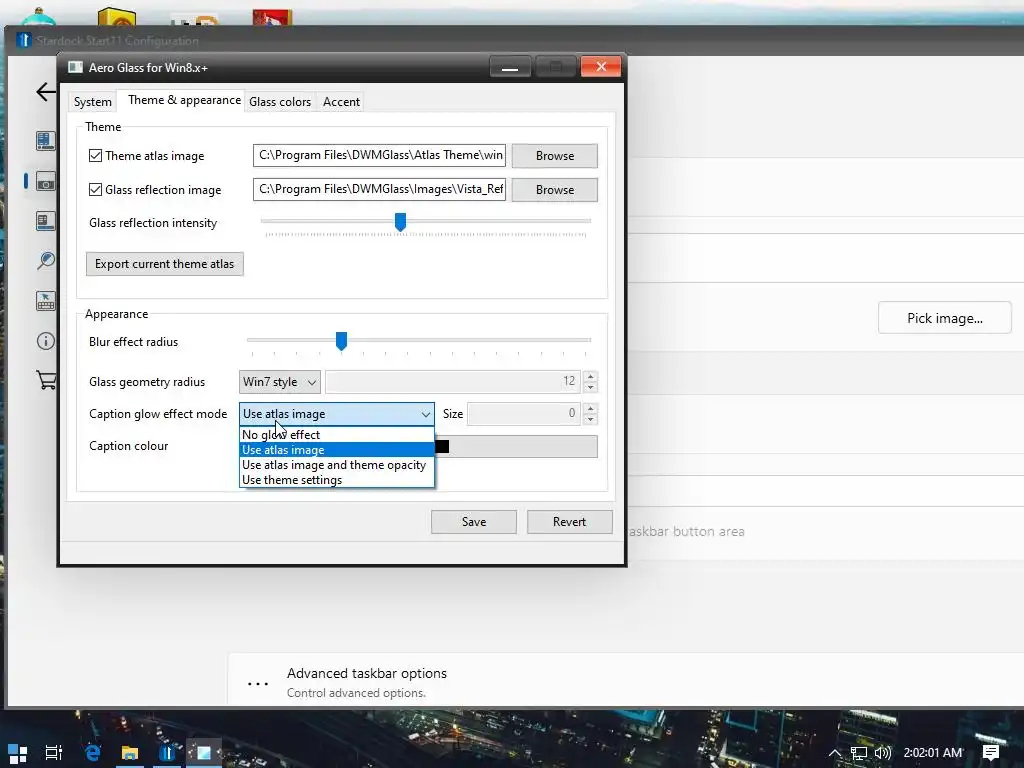Click the three dots Advanced taskbar options icon
This screenshot has width=1024, height=768.
[x=258, y=683]
